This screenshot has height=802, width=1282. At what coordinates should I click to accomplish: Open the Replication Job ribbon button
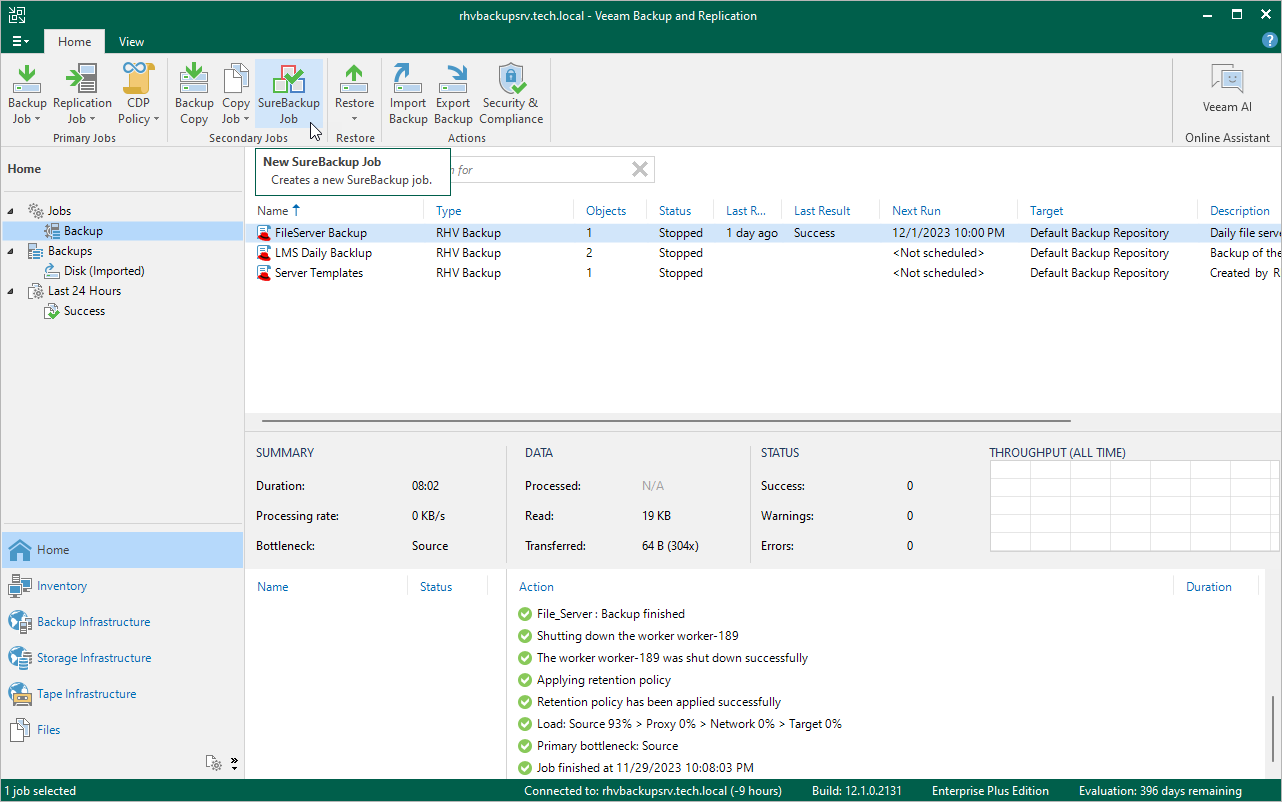pos(82,93)
